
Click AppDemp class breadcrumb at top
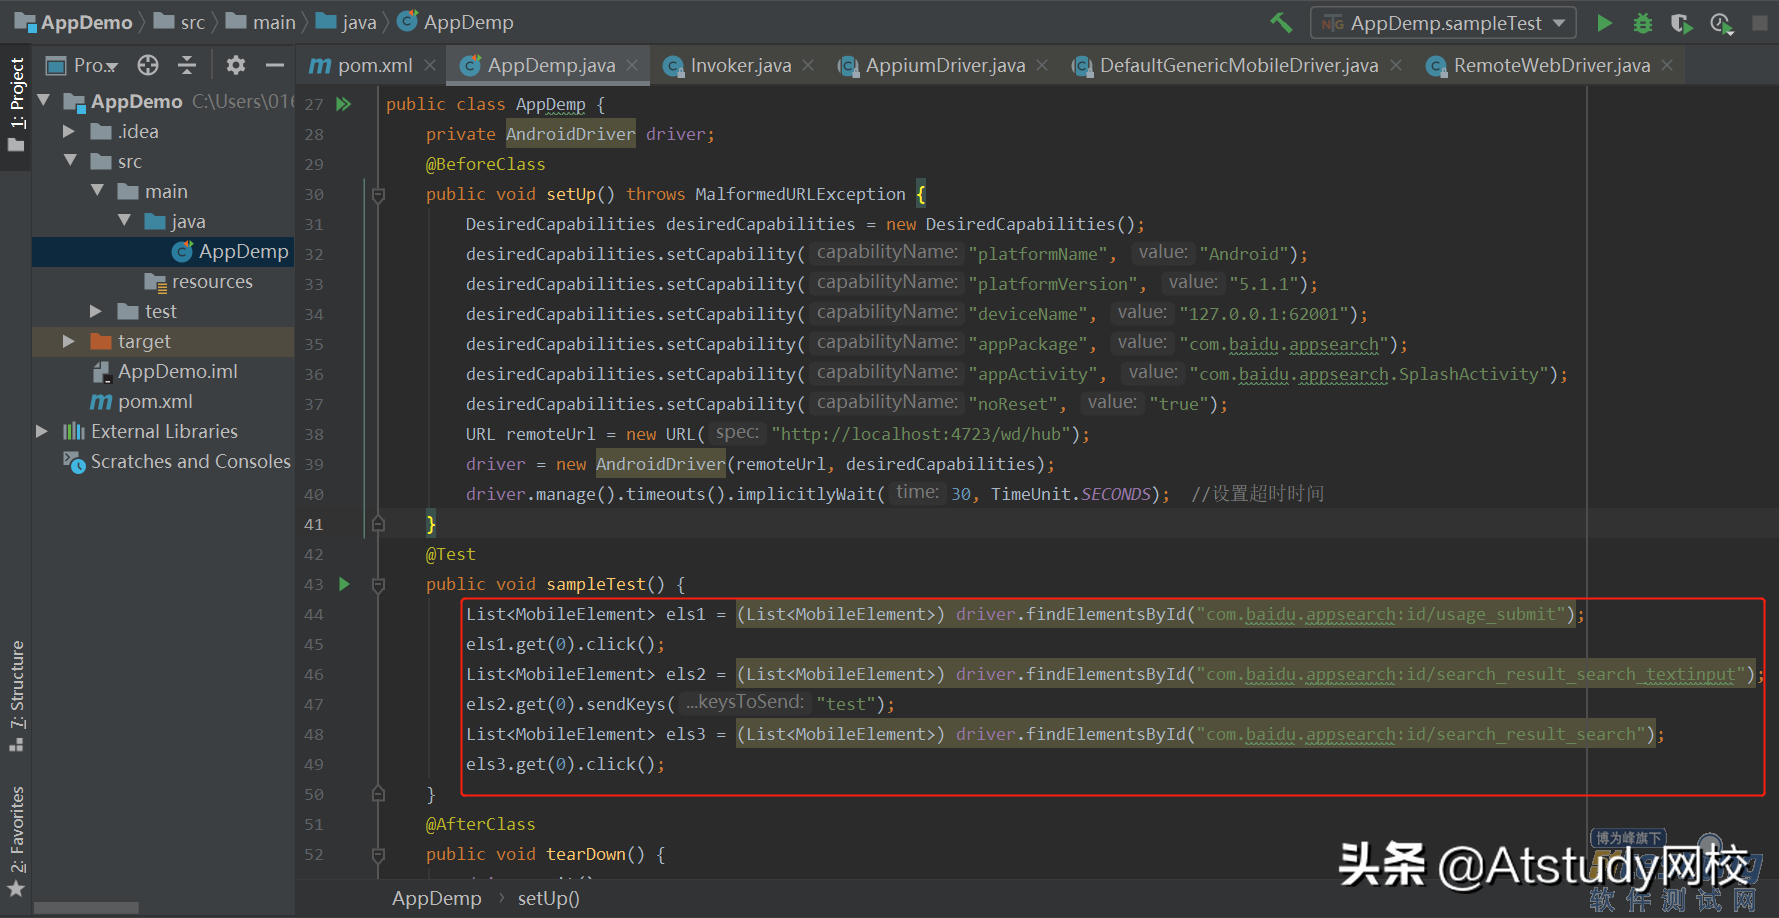click(455, 22)
